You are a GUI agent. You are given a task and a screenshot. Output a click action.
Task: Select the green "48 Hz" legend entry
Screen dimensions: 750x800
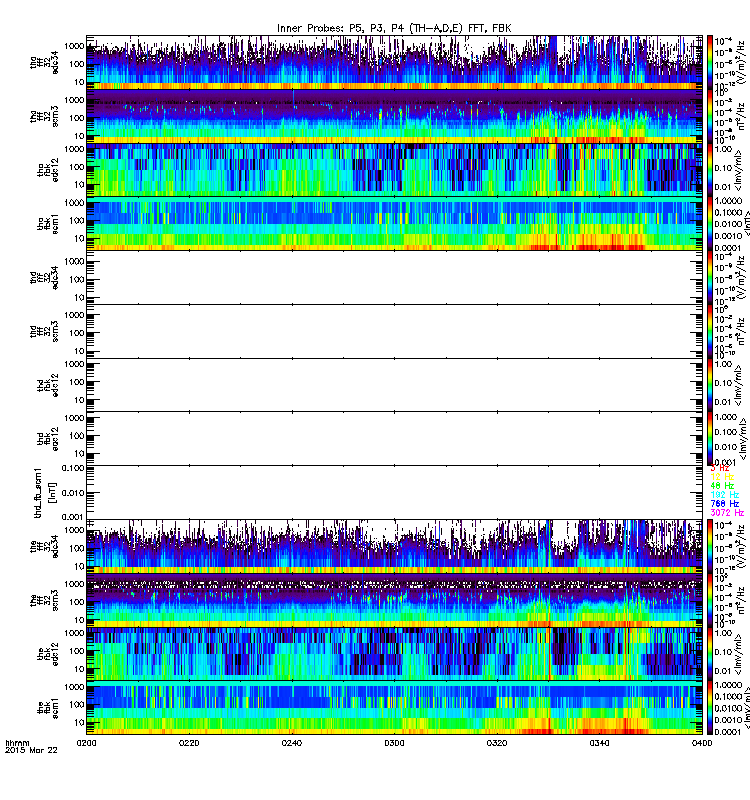tap(722, 486)
